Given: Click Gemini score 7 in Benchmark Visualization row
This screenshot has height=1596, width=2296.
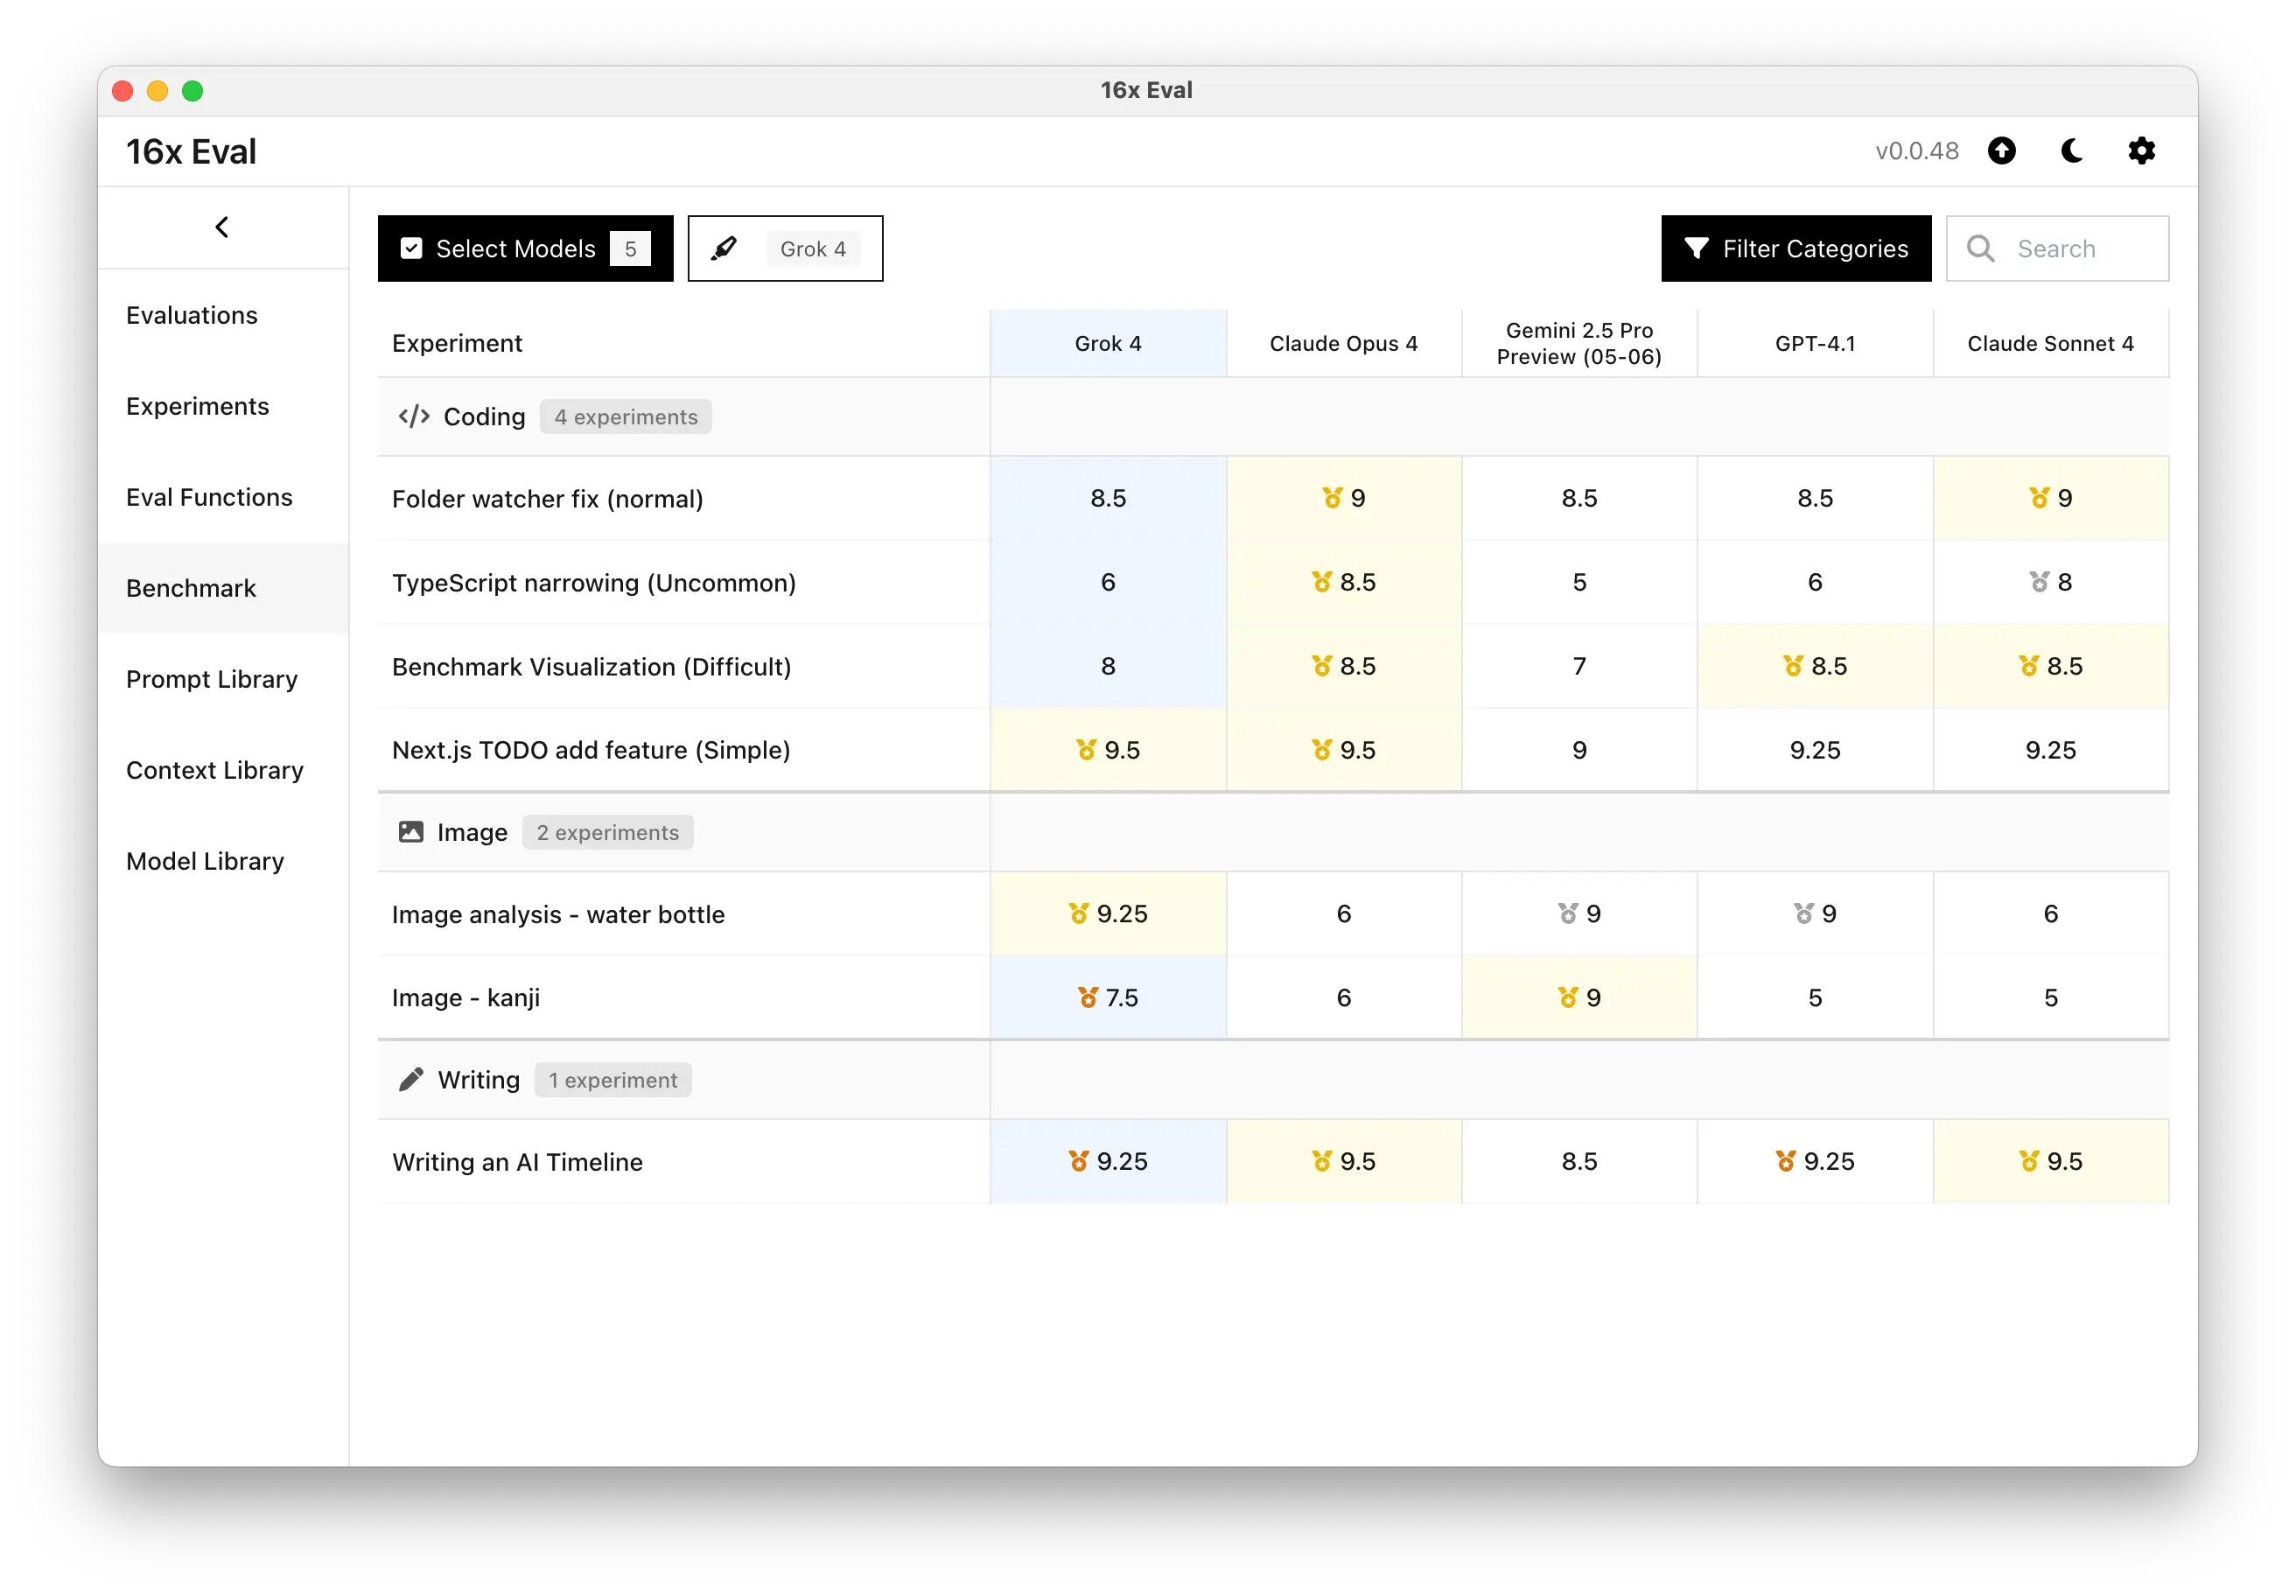Looking at the screenshot, I should 1579,666.
